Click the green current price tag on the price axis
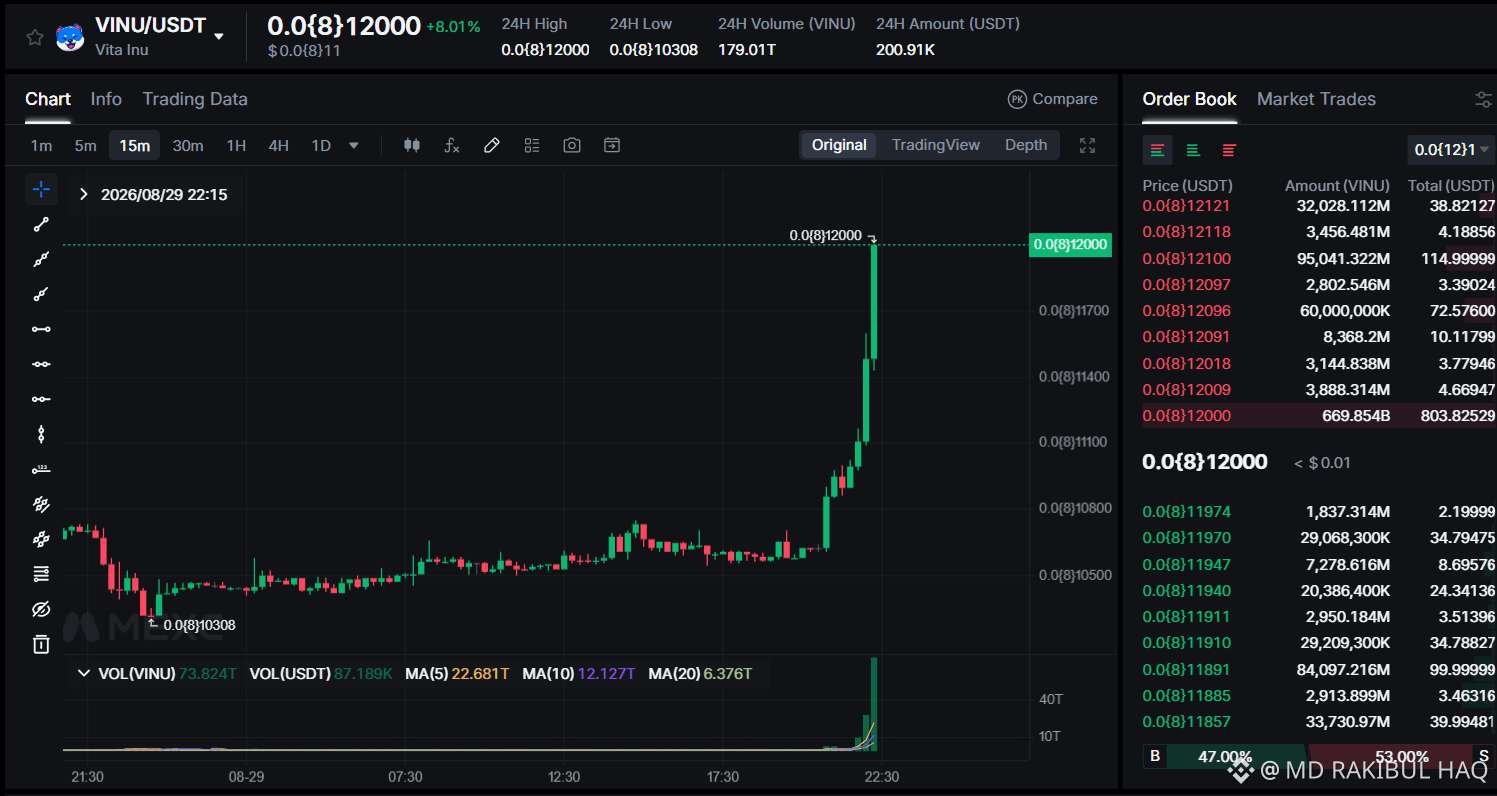The image size is (1497, 796). (x=1070, y=244)
